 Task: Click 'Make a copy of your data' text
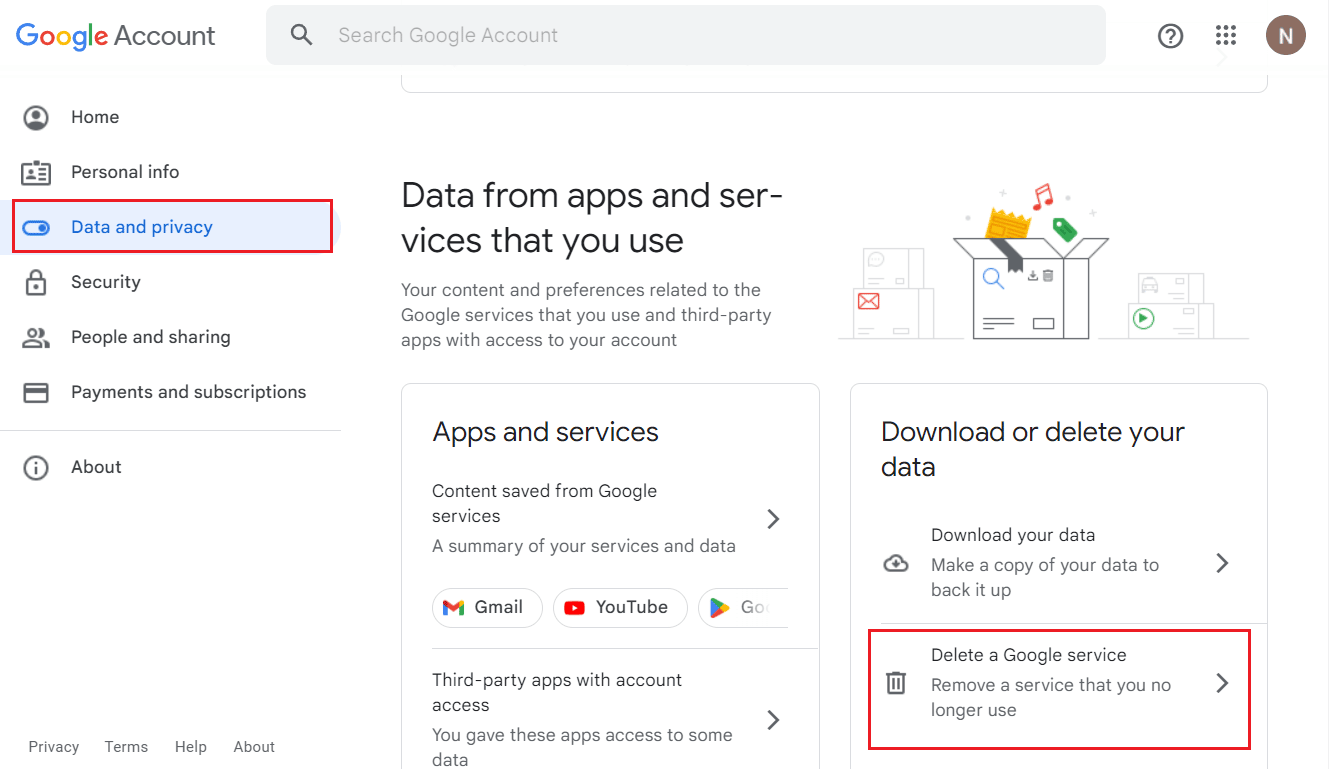[x=1045, y=577]
